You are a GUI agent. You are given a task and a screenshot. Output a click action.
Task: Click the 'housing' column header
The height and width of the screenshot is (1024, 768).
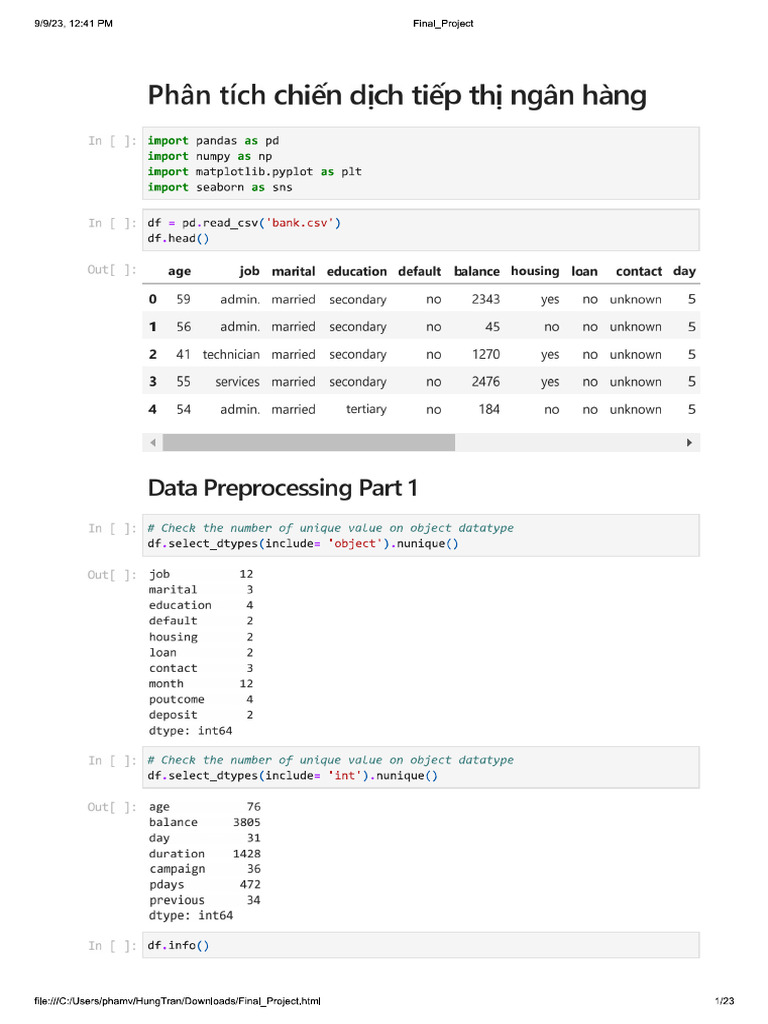click(x=535, y=271)
